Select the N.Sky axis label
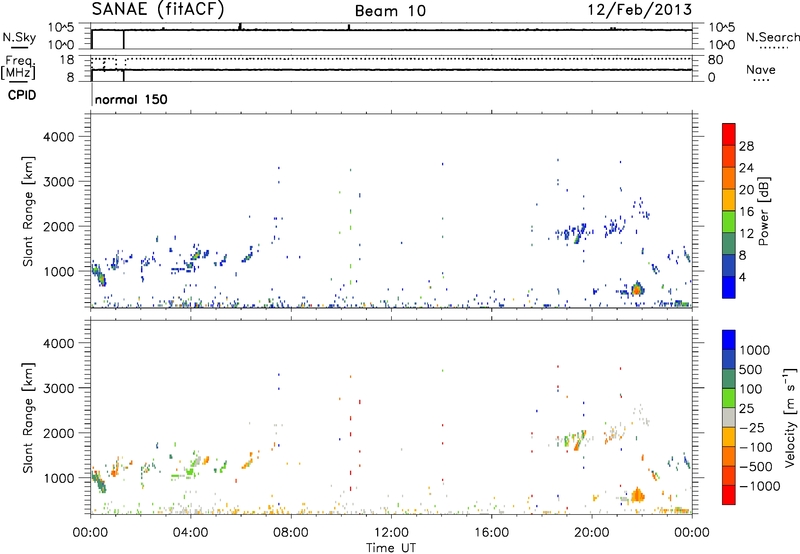Viewport: 800px width, 554px height. pyautogui.click(x=19, y=37)
